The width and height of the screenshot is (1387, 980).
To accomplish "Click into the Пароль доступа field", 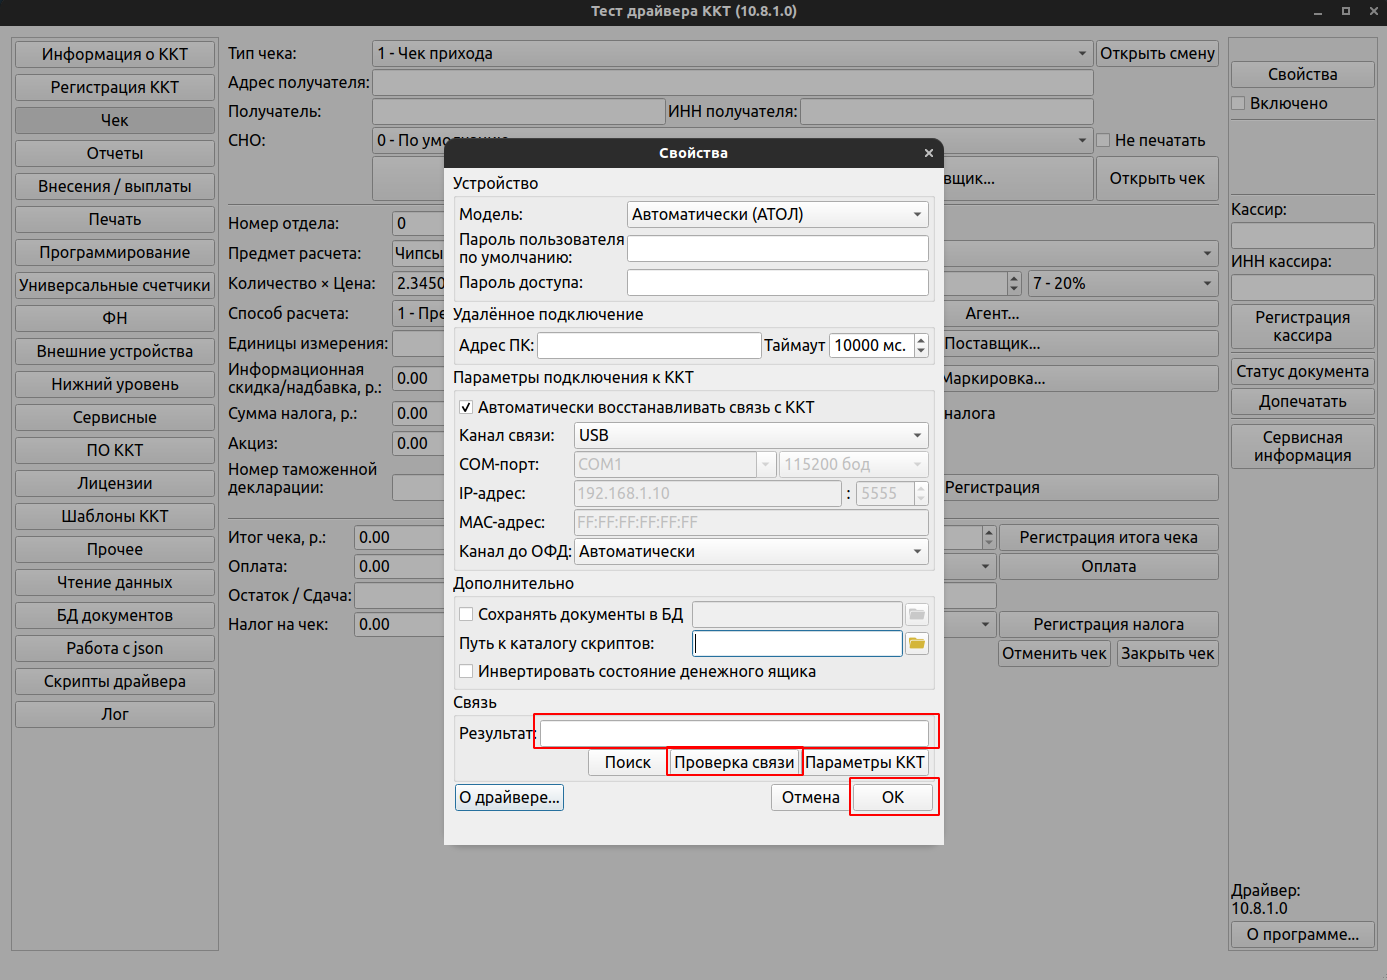I will coord(777,283).
